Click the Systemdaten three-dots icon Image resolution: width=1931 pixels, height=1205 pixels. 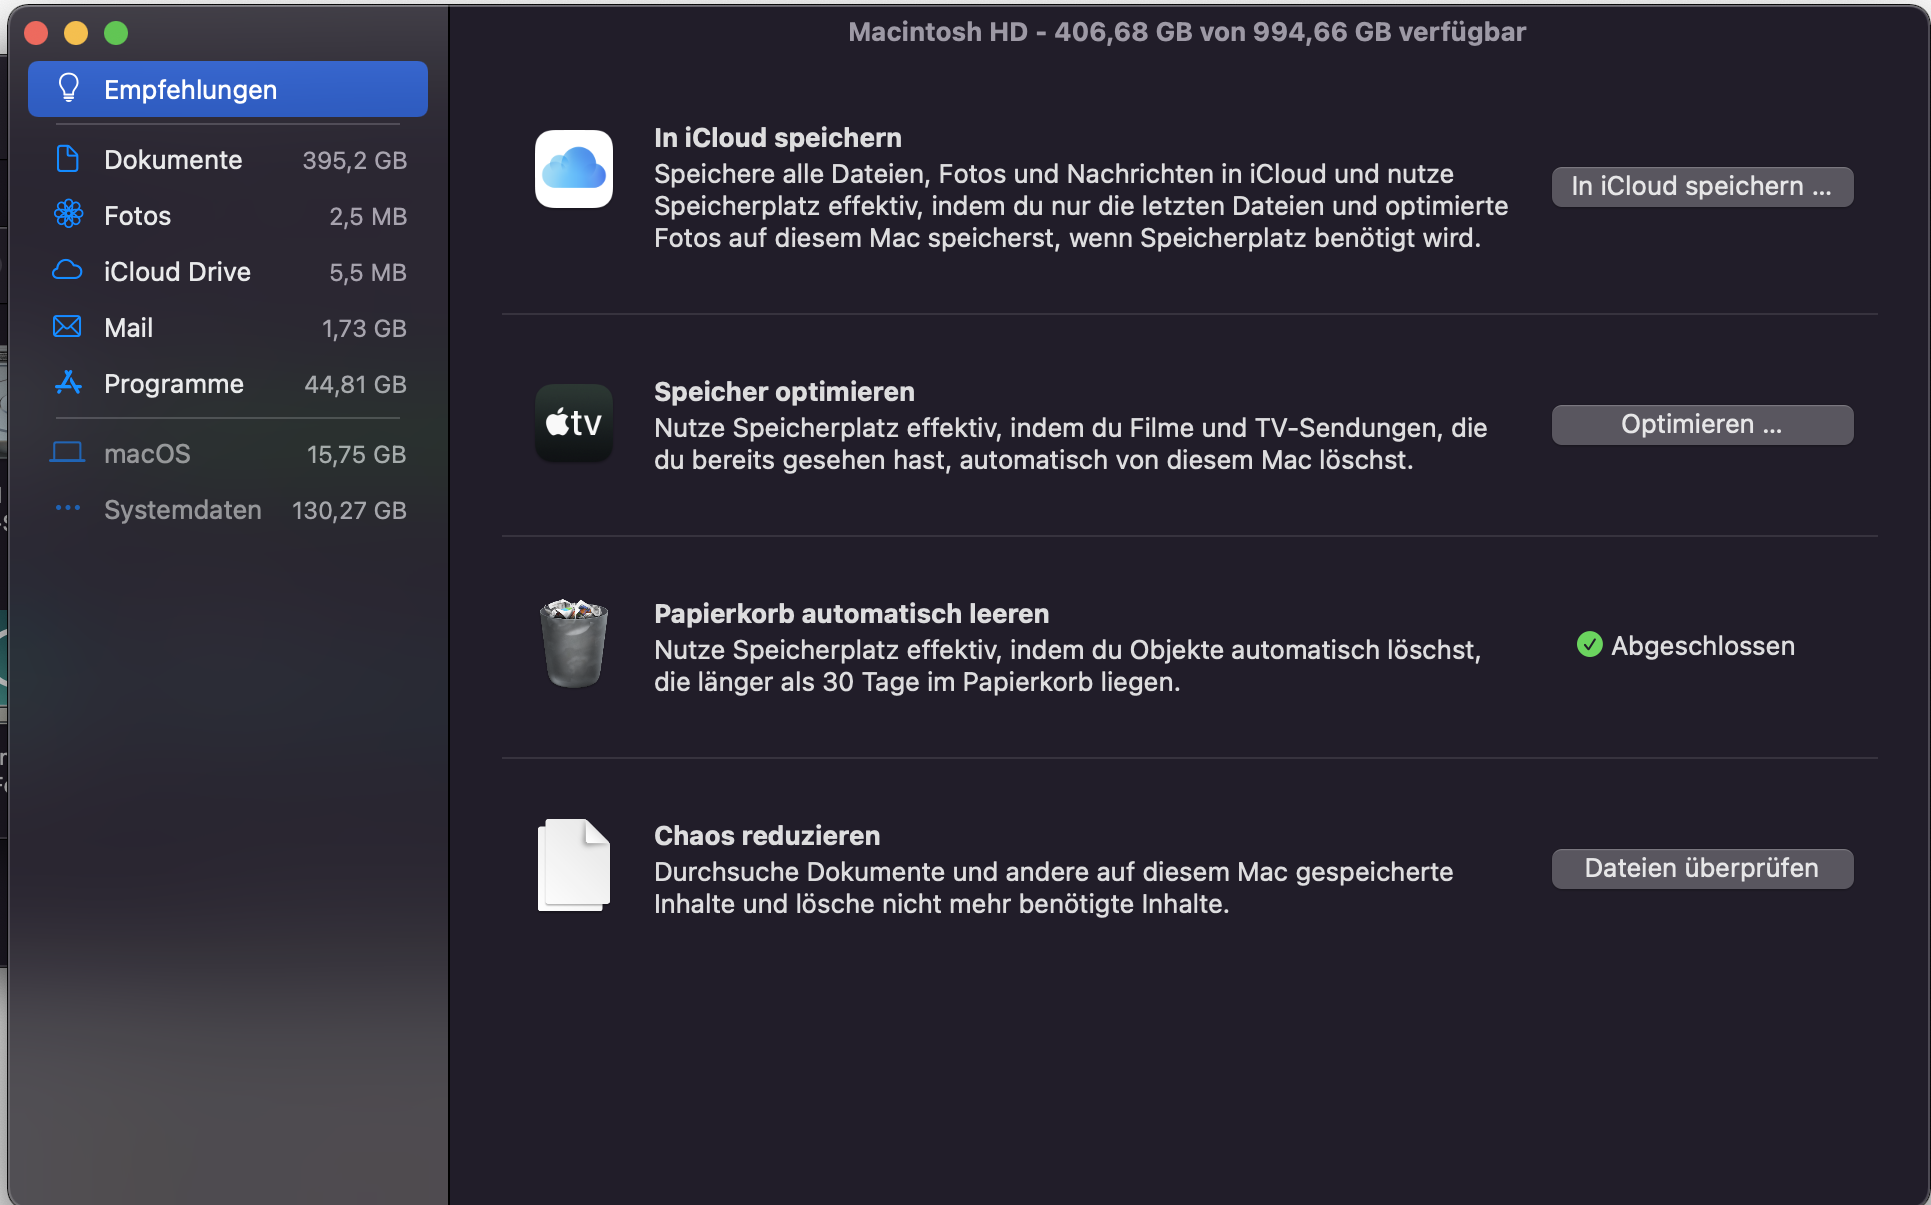(67, 509)
